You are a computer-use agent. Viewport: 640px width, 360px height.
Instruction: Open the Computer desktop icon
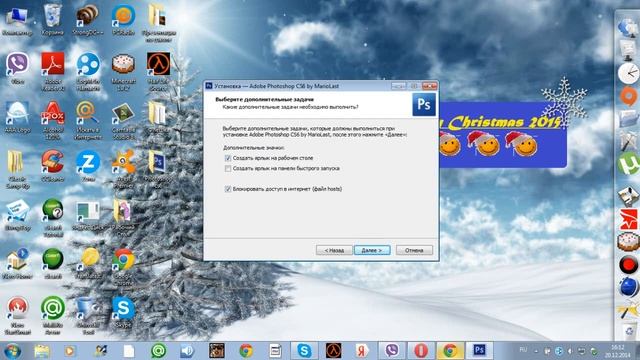17,20
